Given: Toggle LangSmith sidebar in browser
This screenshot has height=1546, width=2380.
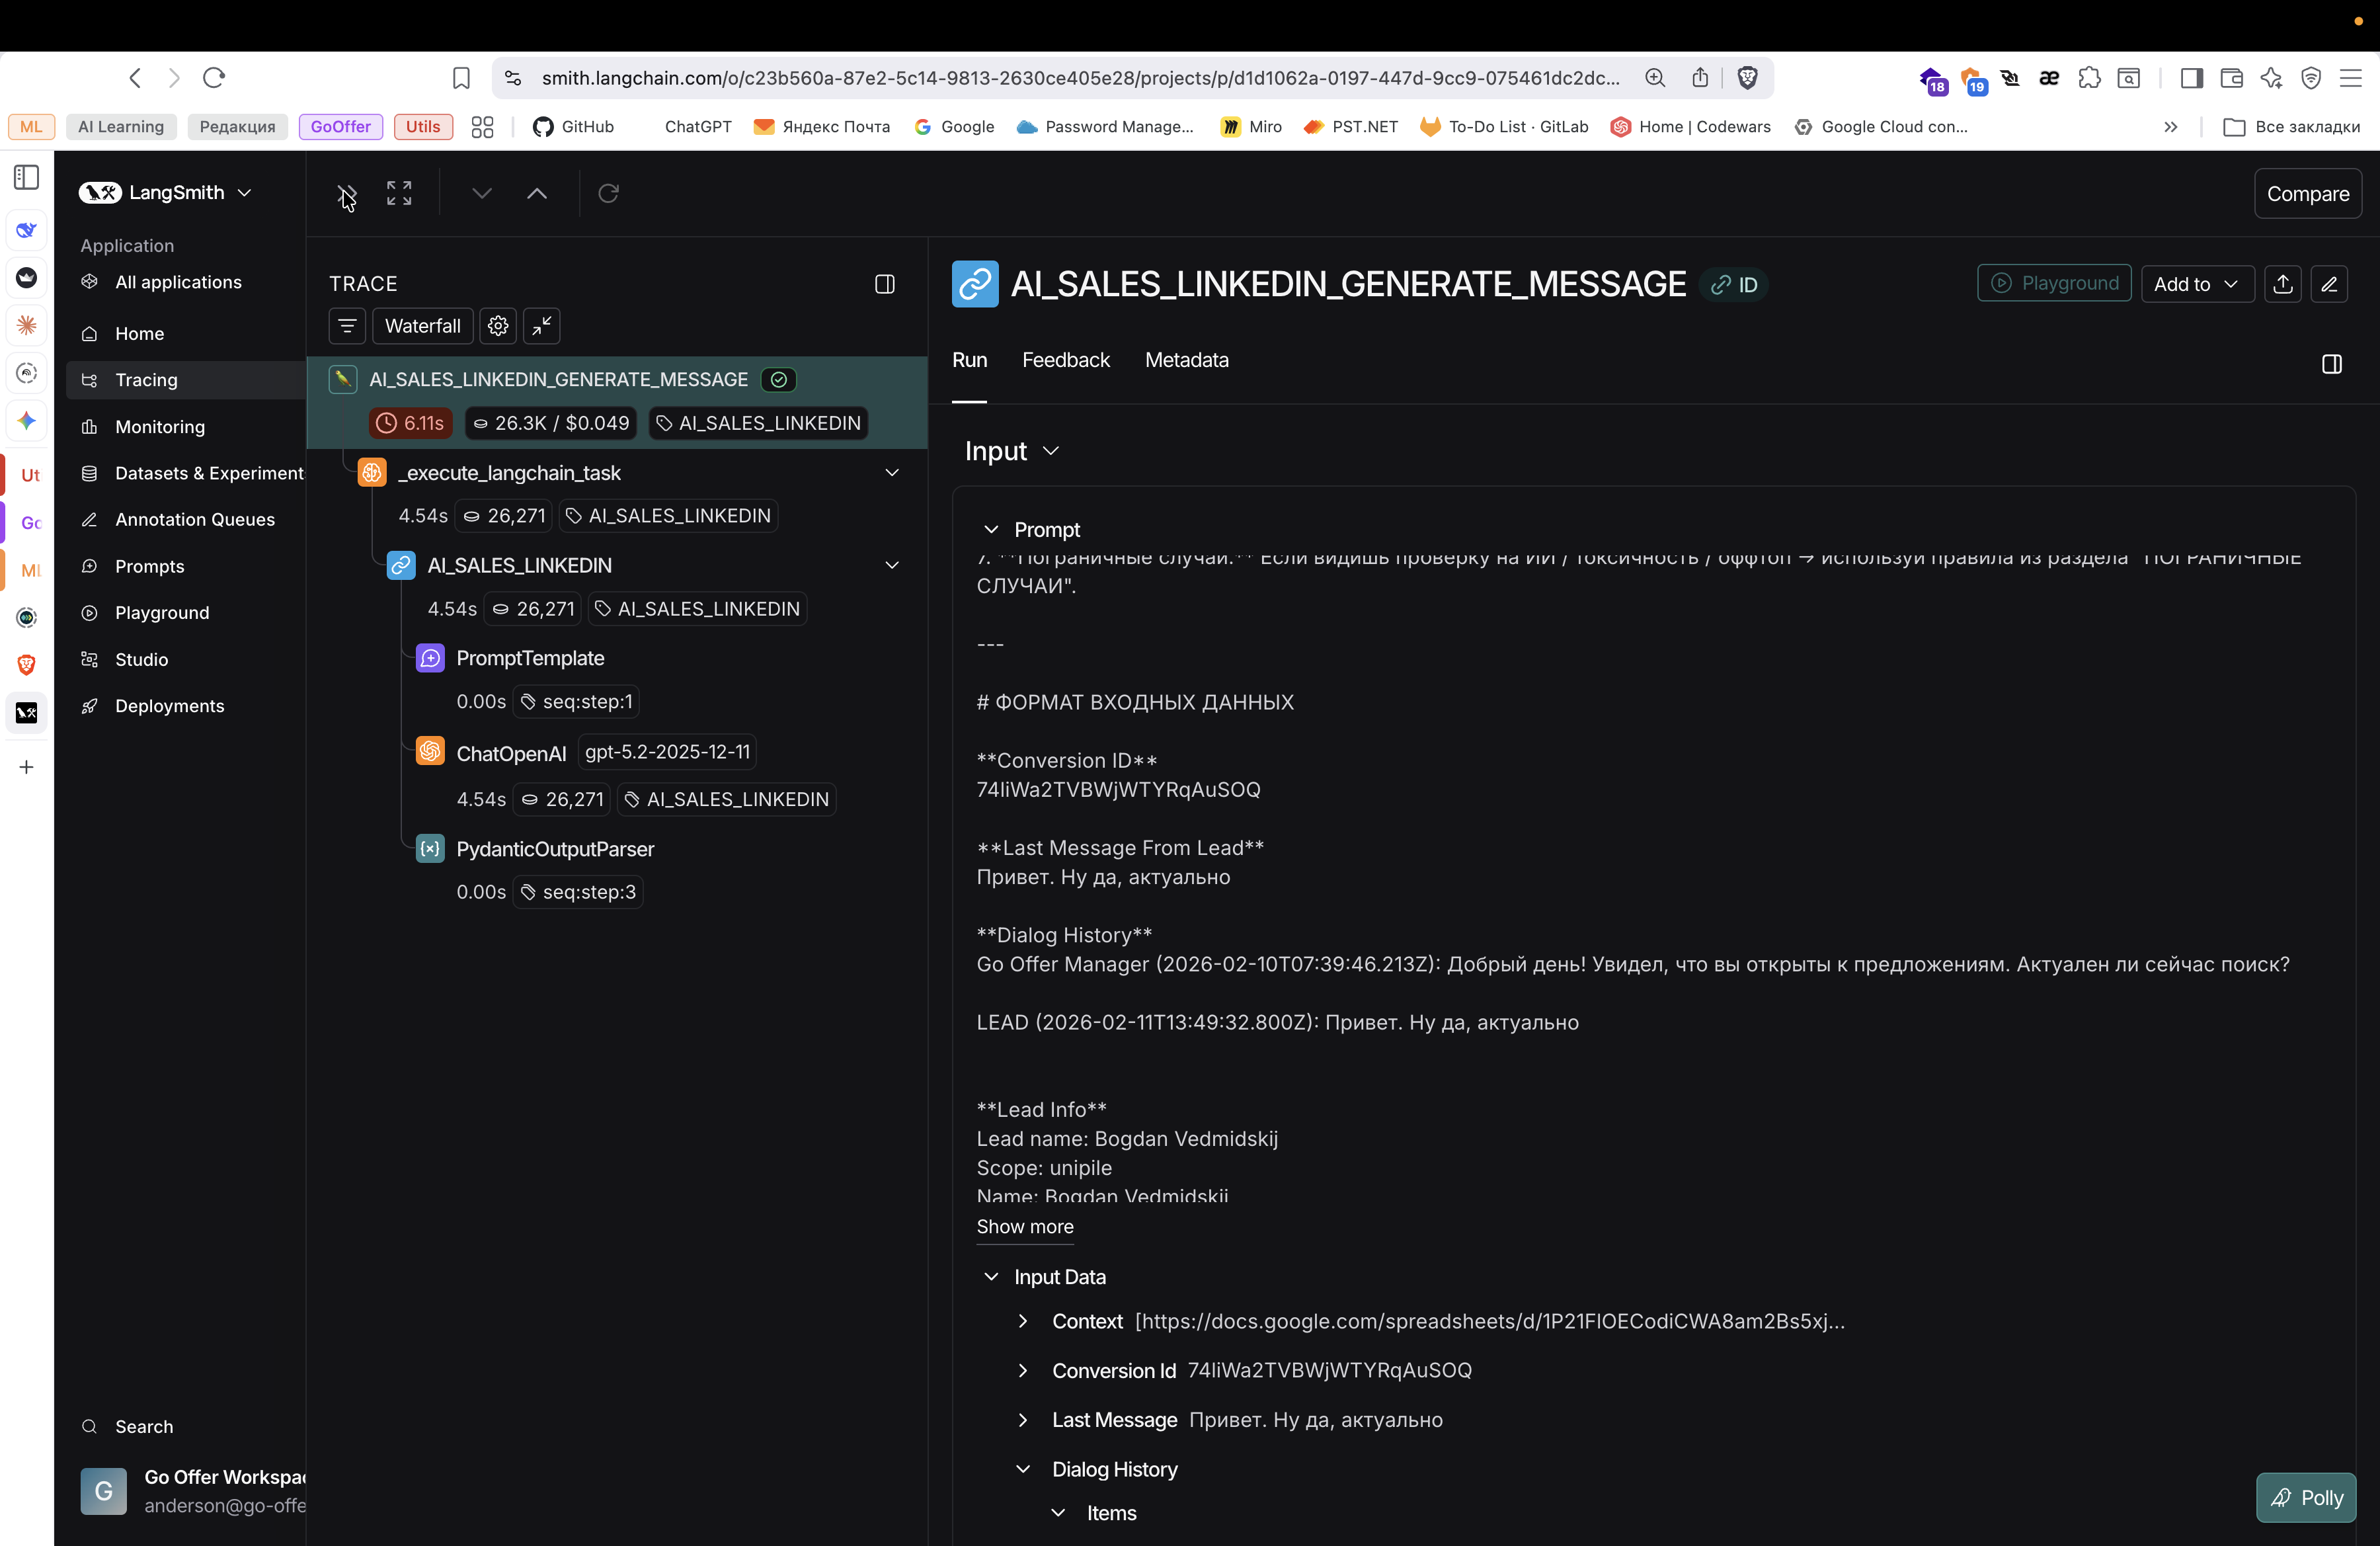Looking at the screenshot, I should (27, 178).
